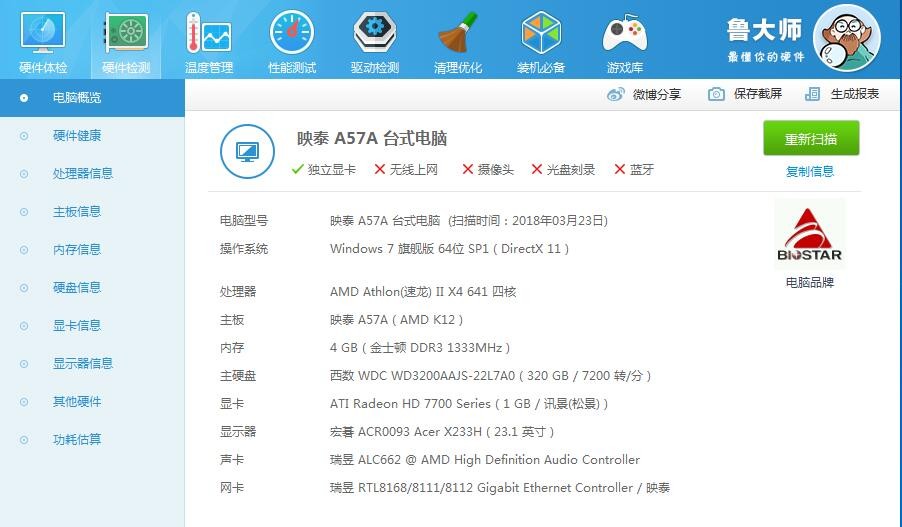Screen dimensions: 902x527
Task: Select the 硬件检测 hardware detection icon
Action: point(126,33)
